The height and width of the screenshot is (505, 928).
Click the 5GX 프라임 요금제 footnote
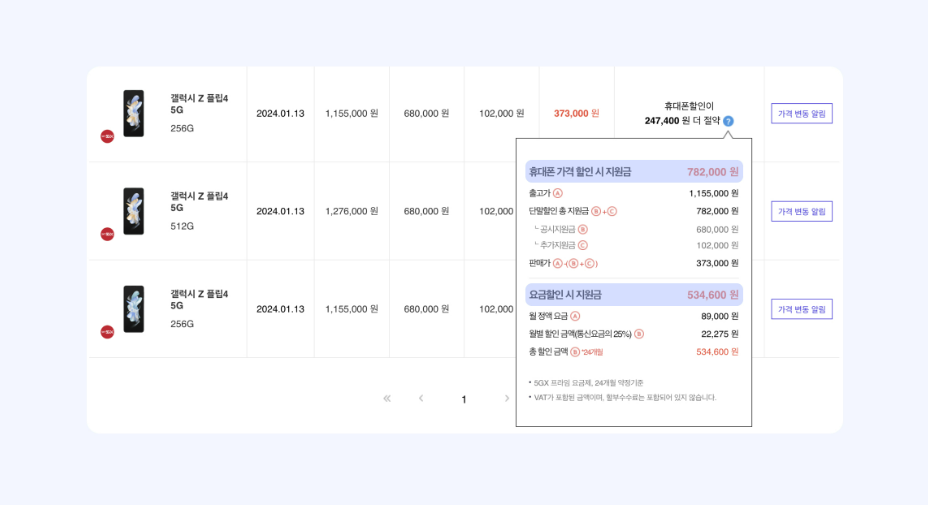click(x=586, y=383)
